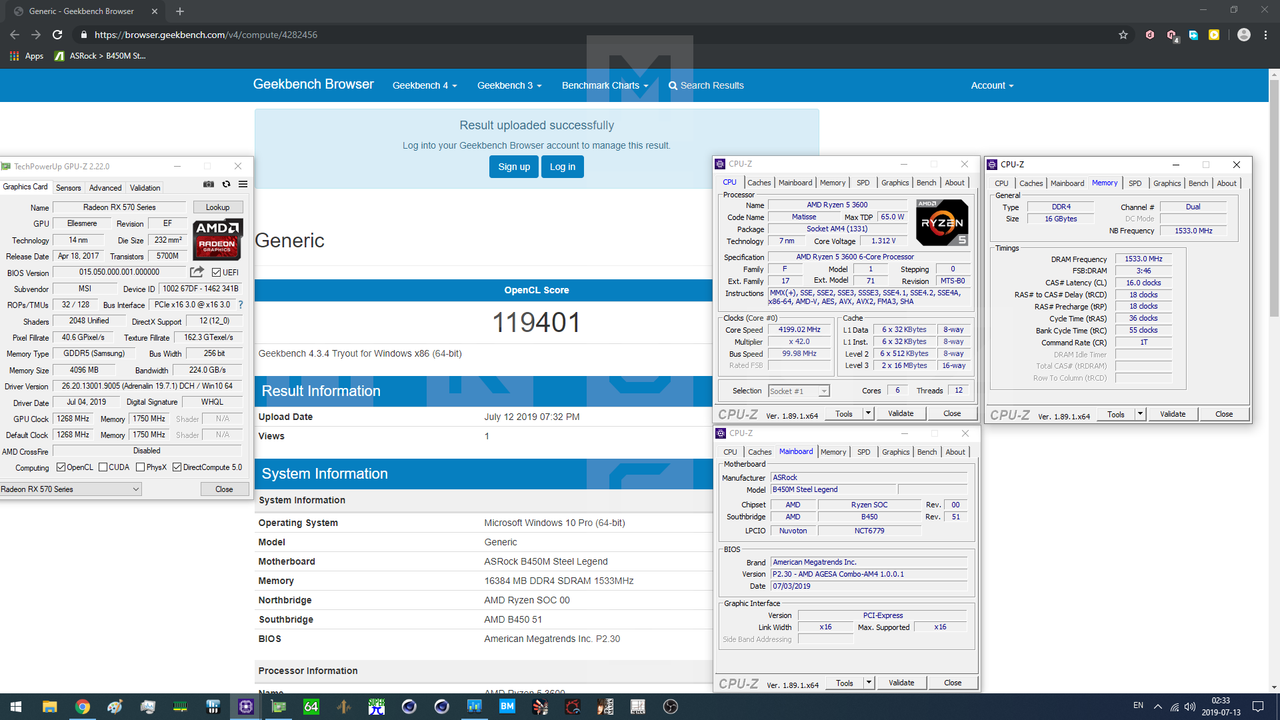Toggle DirectCompute 5.0 checkbox
The width and height of the screenshot is (1280, 720).
coord(177,467)
